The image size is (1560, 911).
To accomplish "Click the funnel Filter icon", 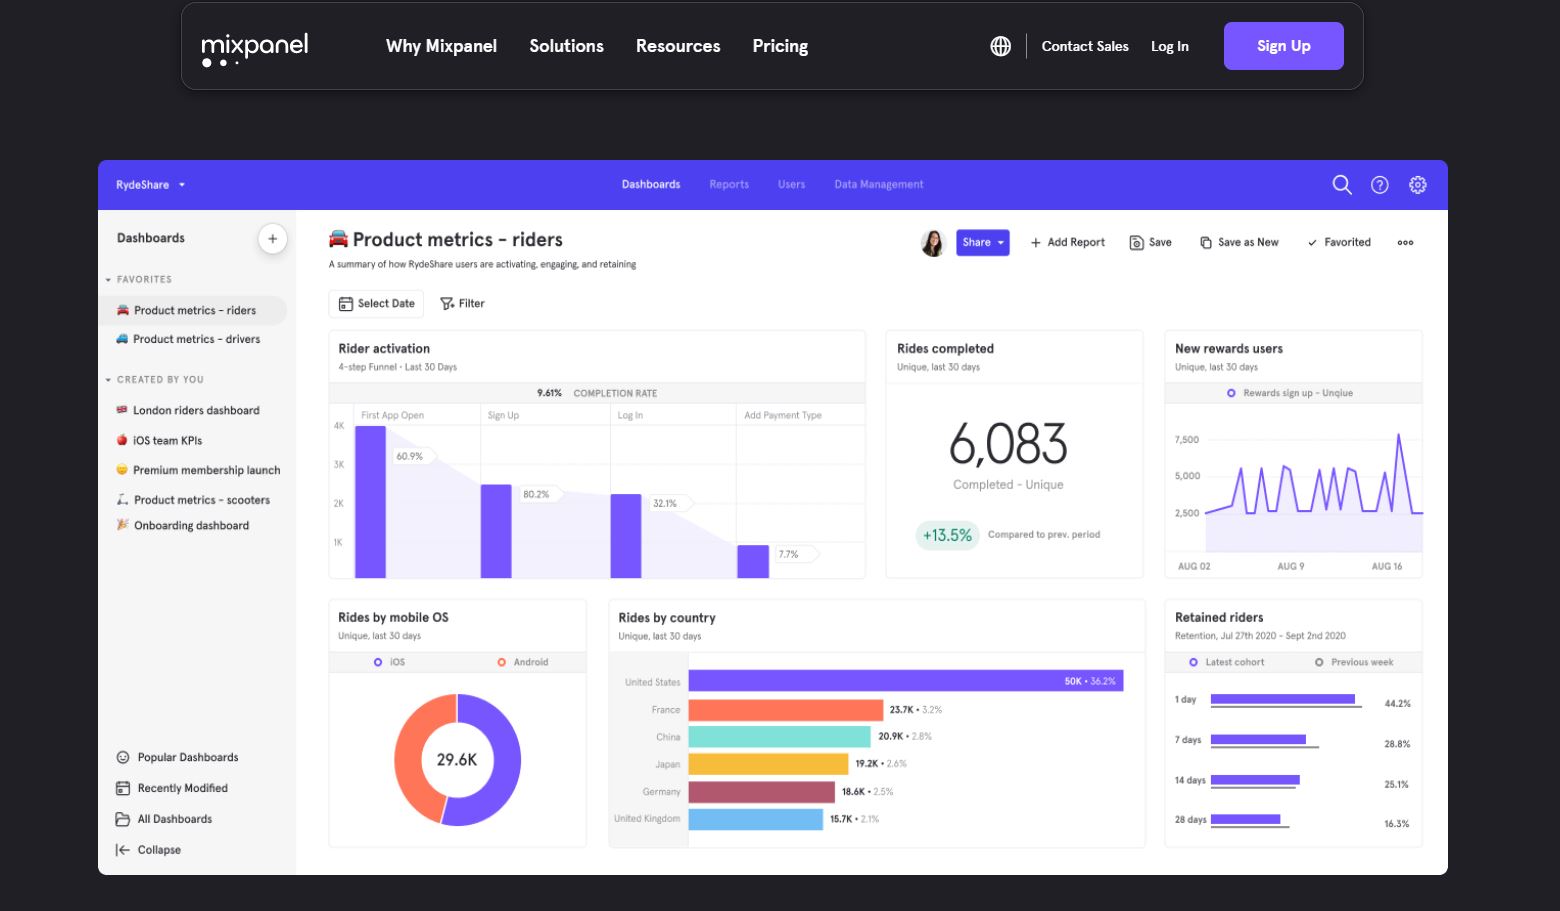I will tap(447, 304).
